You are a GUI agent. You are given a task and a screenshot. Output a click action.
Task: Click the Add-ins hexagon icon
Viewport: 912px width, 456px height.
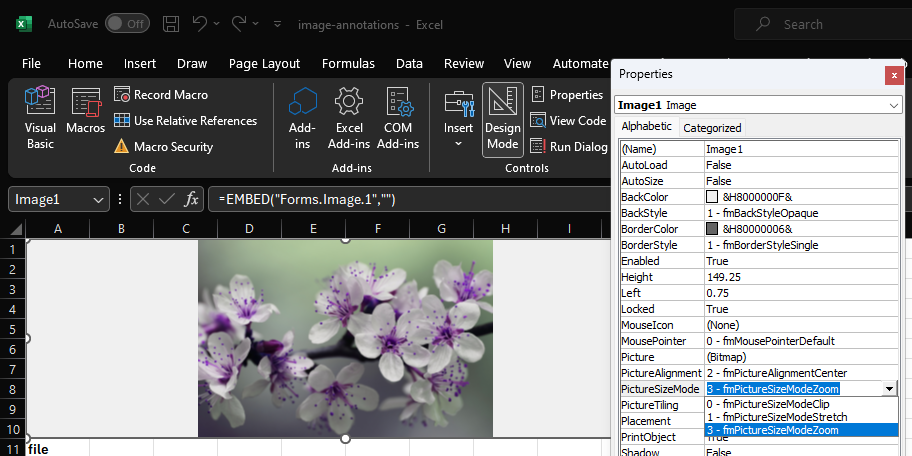pyautogui.click(x=302, y=102)
